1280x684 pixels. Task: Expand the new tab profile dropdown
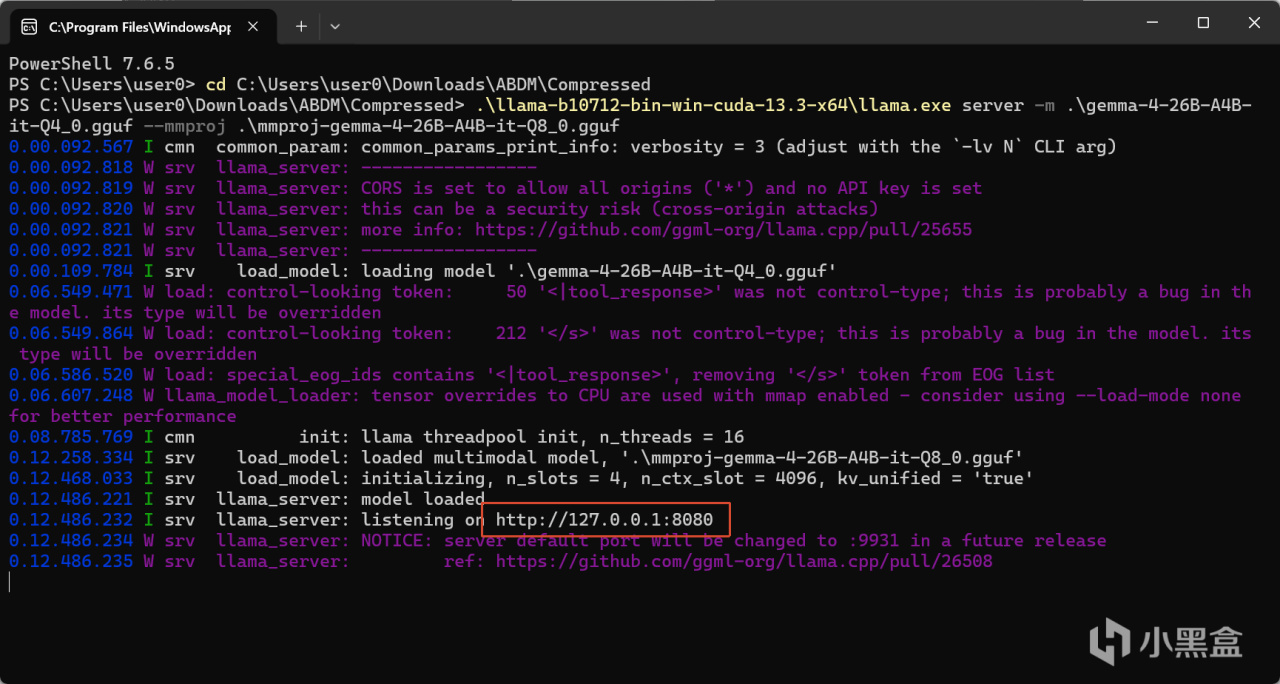[x=335, y=27]
